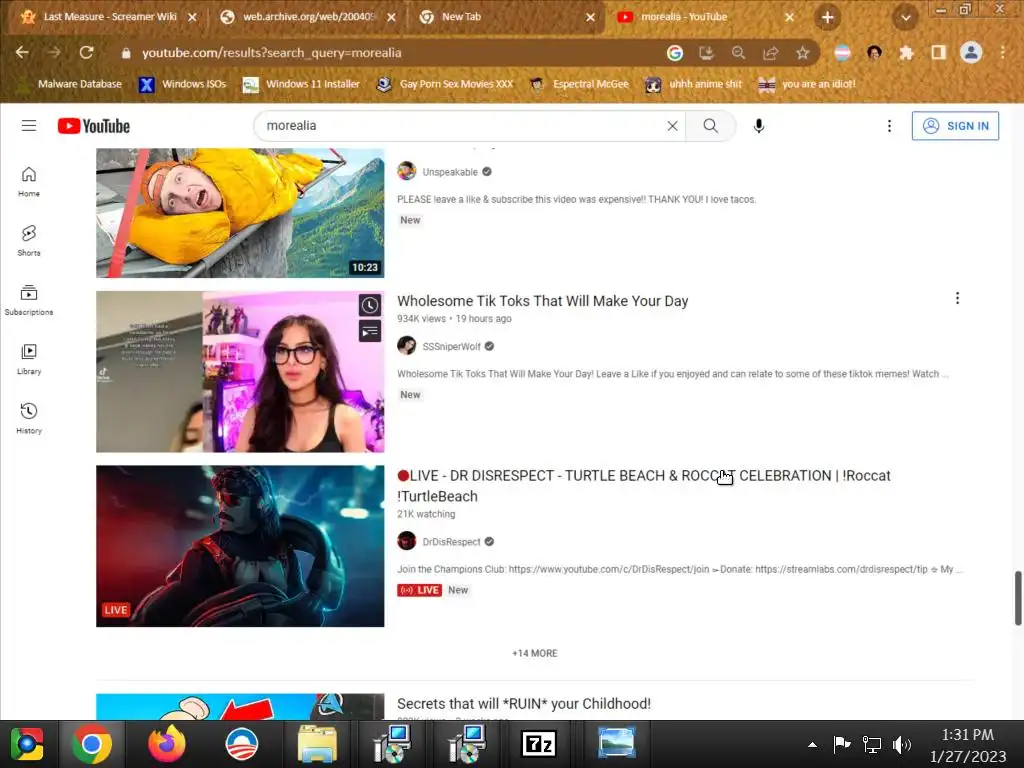1024x768 pixels.
Task: Open a new browser tab with plus
Action: 827,18
